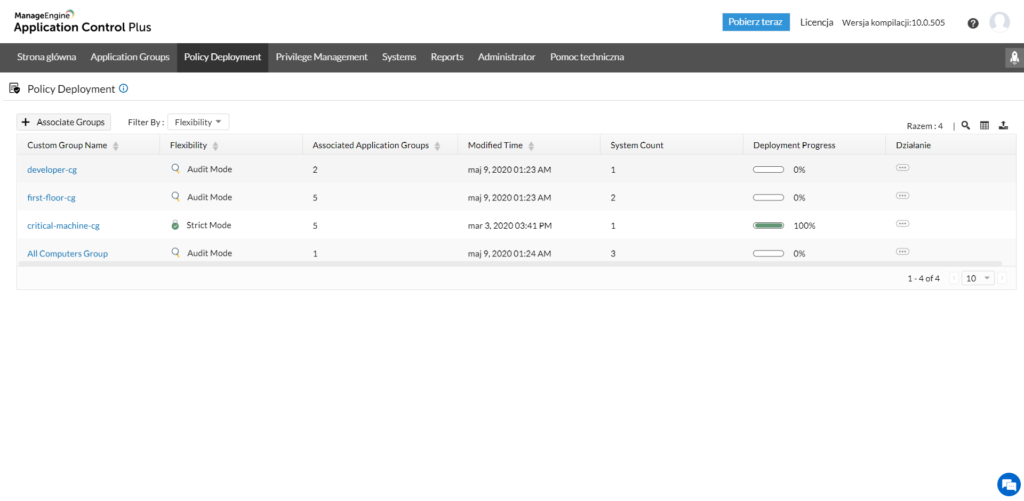The height and width of the screenshot is (501, 1024).
Task: Click the export upload icon
Action: (1003, 126)
